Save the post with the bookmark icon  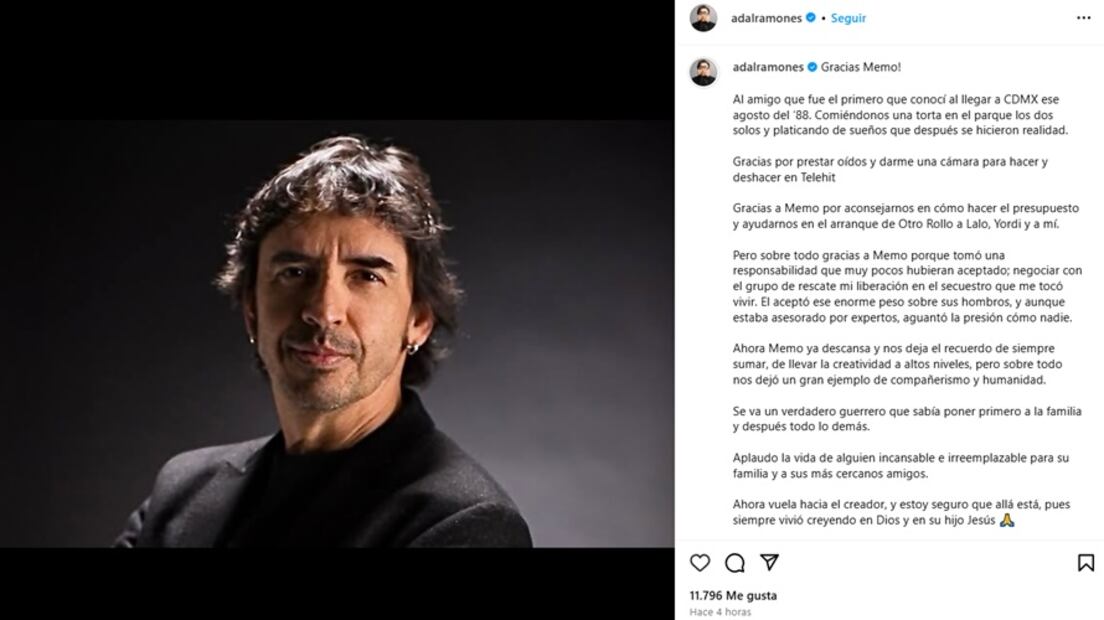click(1086, 562)
